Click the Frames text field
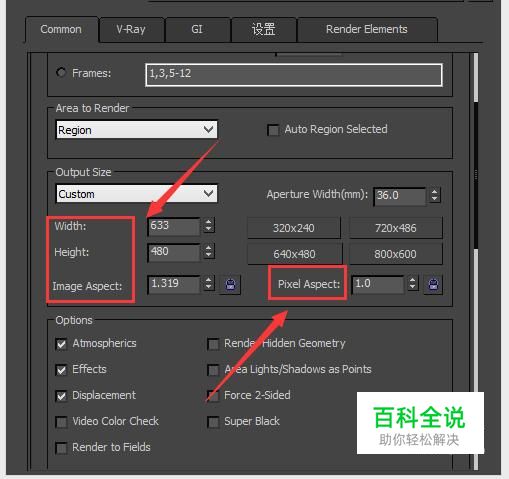 294,75
